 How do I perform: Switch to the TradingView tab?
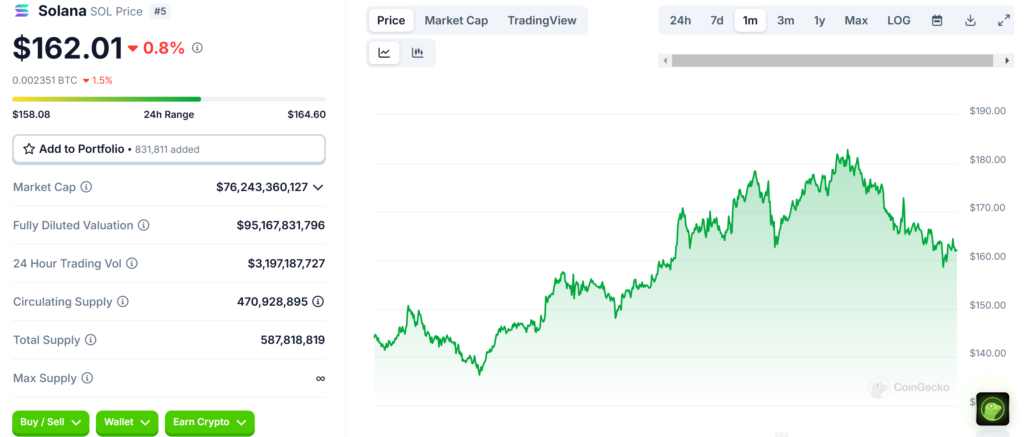pos(541,20)
